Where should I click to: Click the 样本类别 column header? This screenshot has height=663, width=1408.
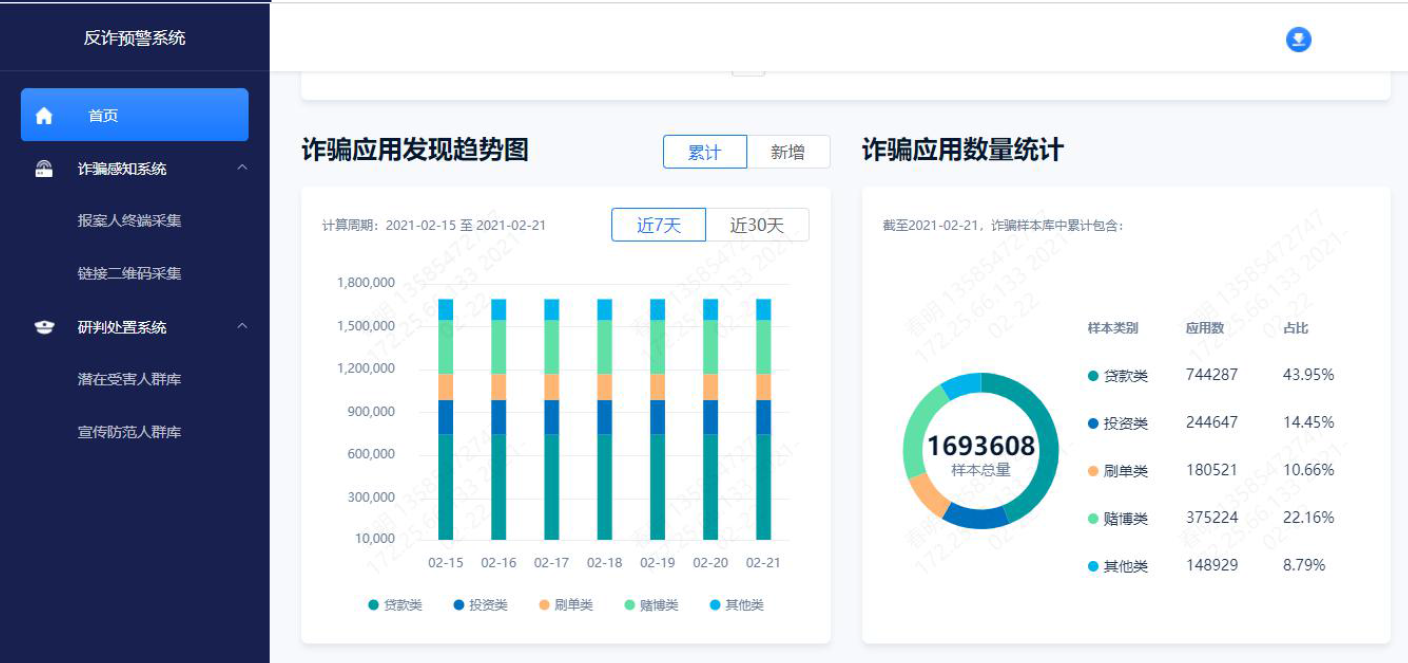[1113, 328]
